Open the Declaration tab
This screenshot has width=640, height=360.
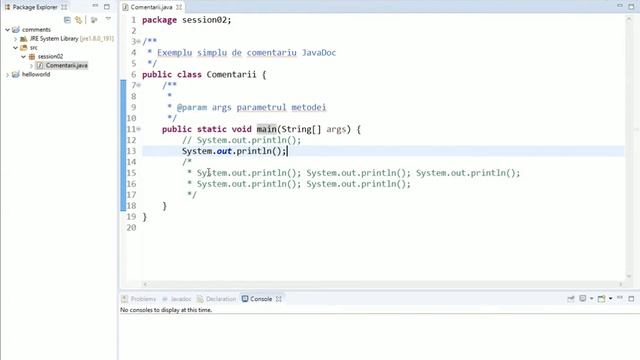tap(217, 299)
